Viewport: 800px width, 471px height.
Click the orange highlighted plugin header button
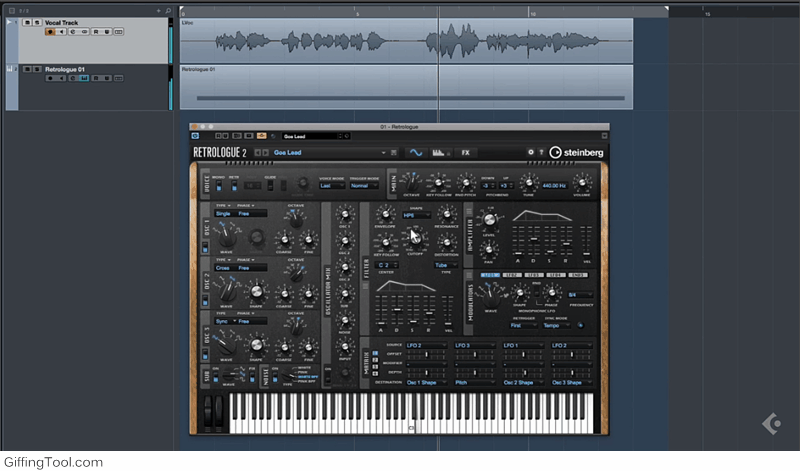click(261, 136)
